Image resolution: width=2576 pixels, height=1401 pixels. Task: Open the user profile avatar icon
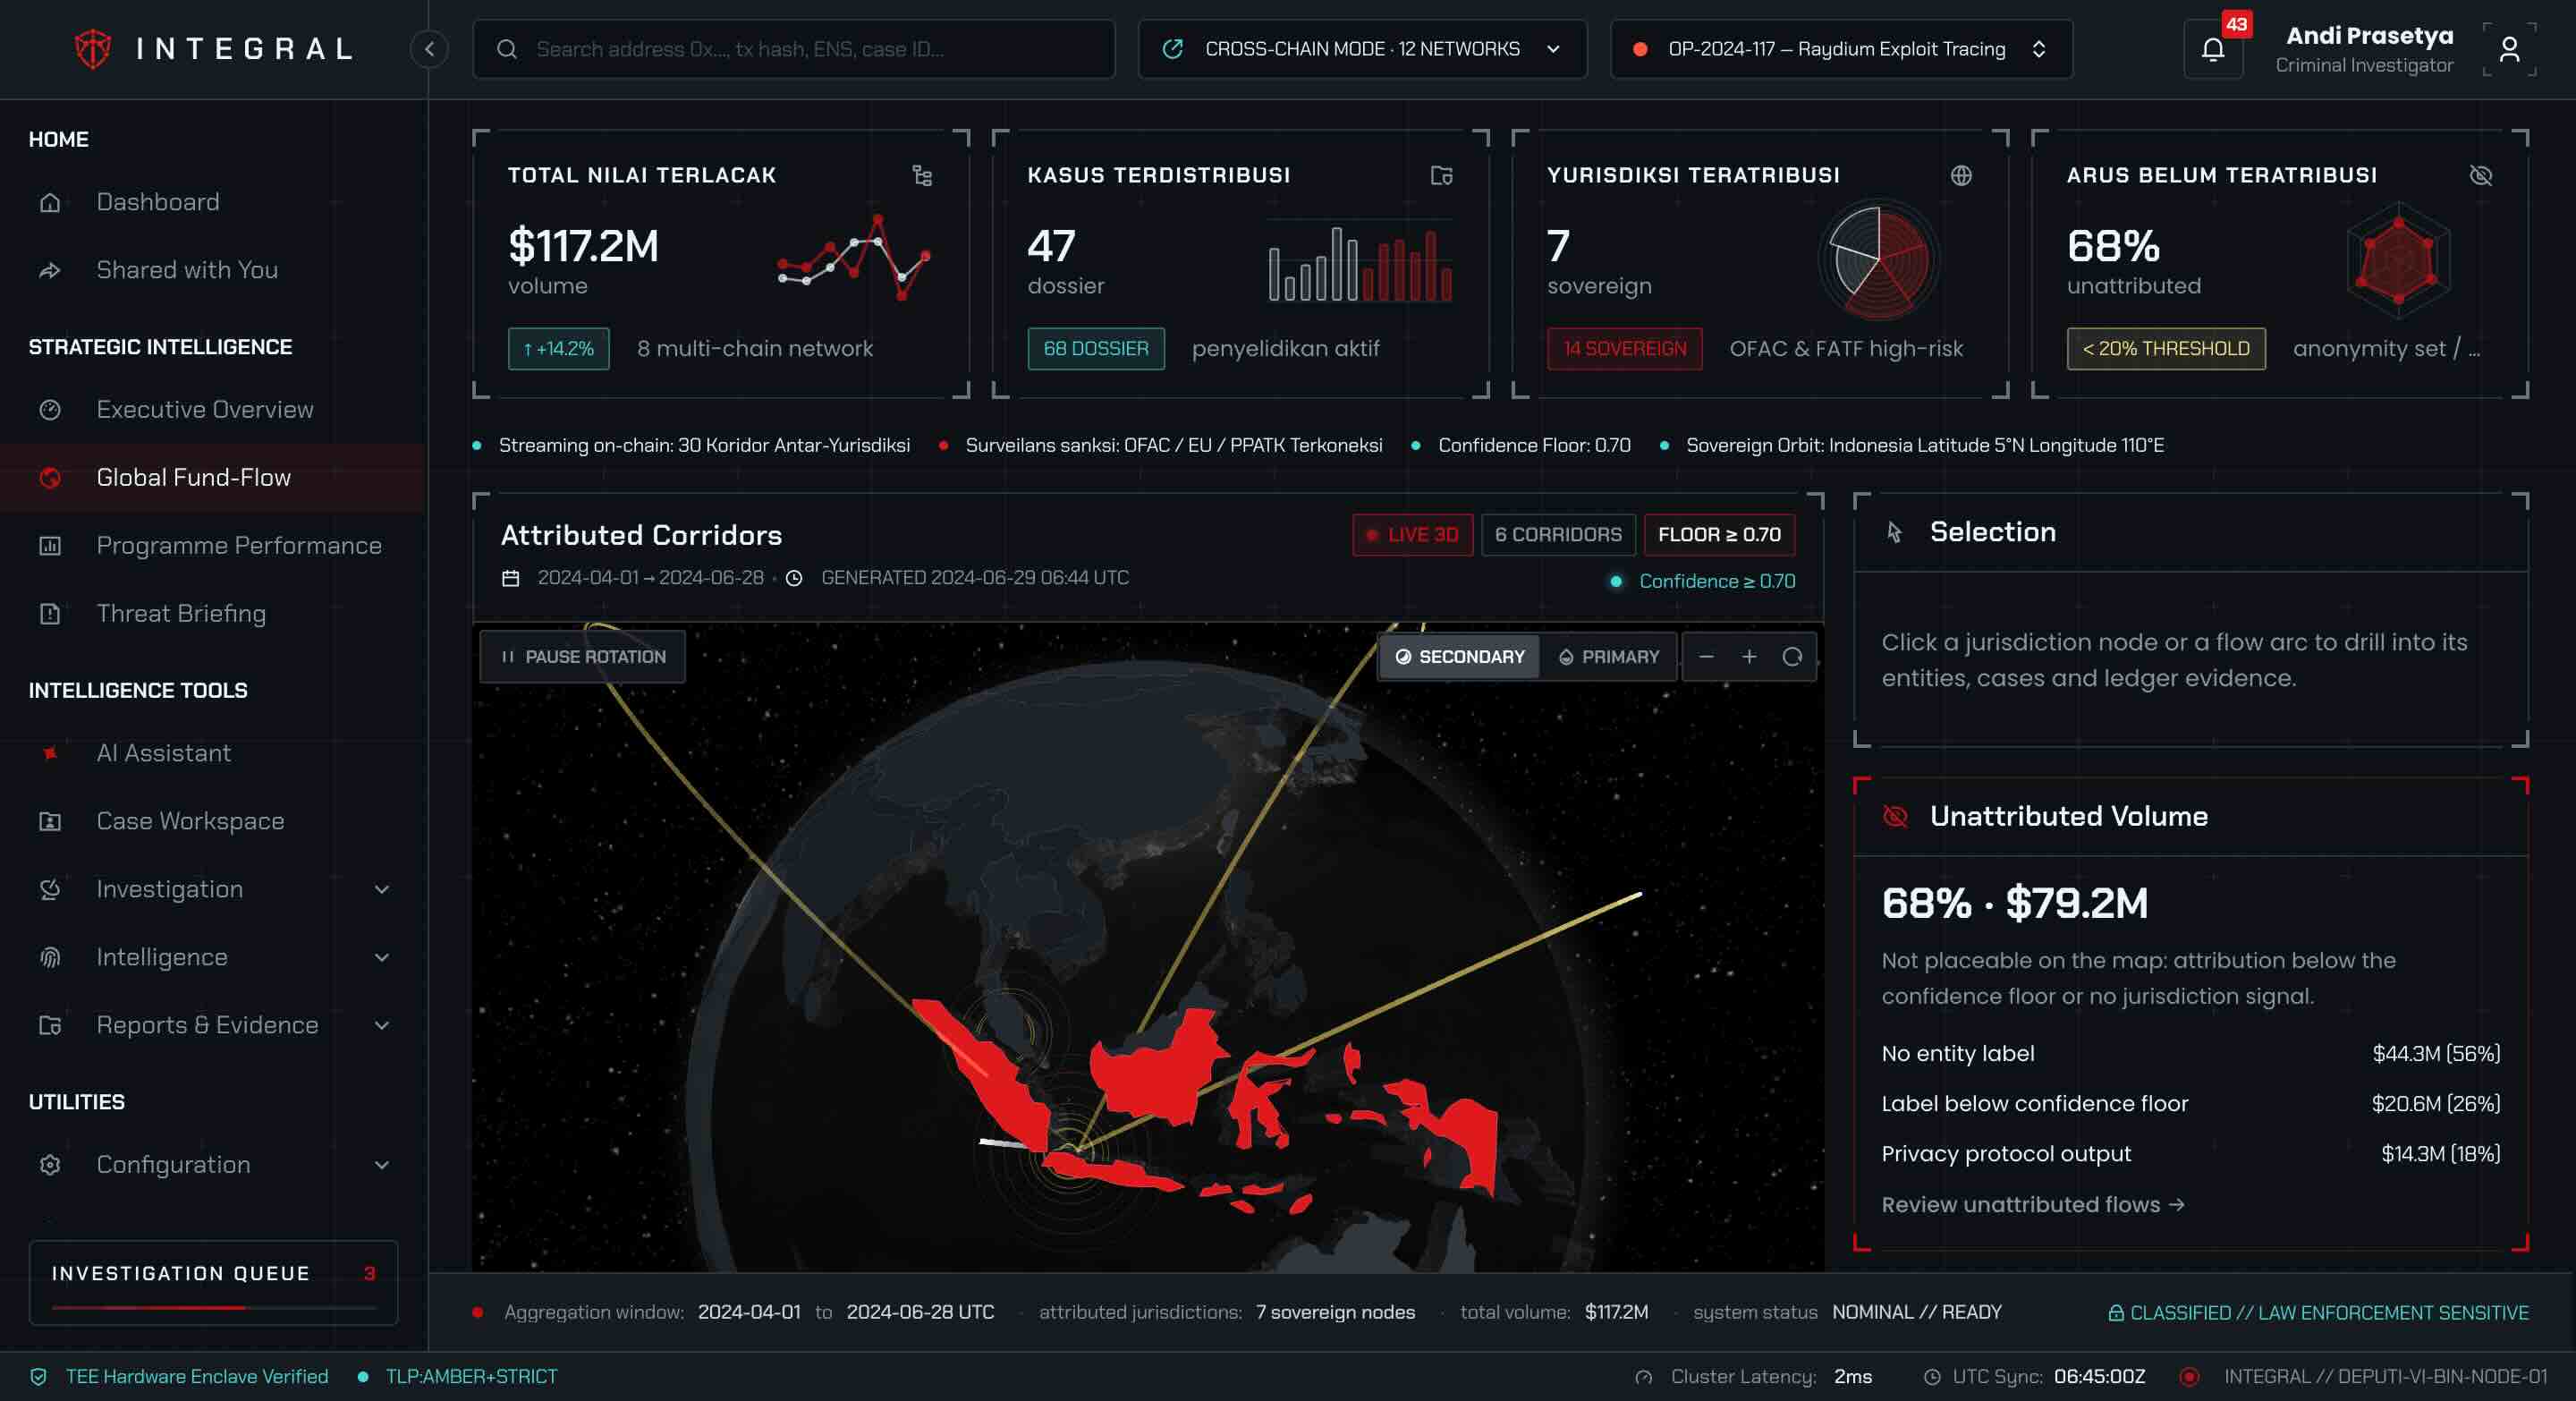coord(2509,48)
